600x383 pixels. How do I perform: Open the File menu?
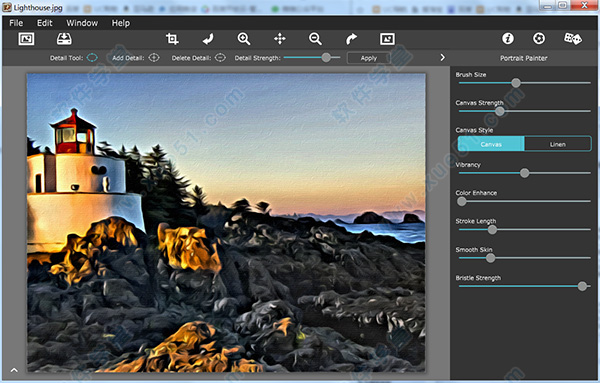[x=16, y=23]
